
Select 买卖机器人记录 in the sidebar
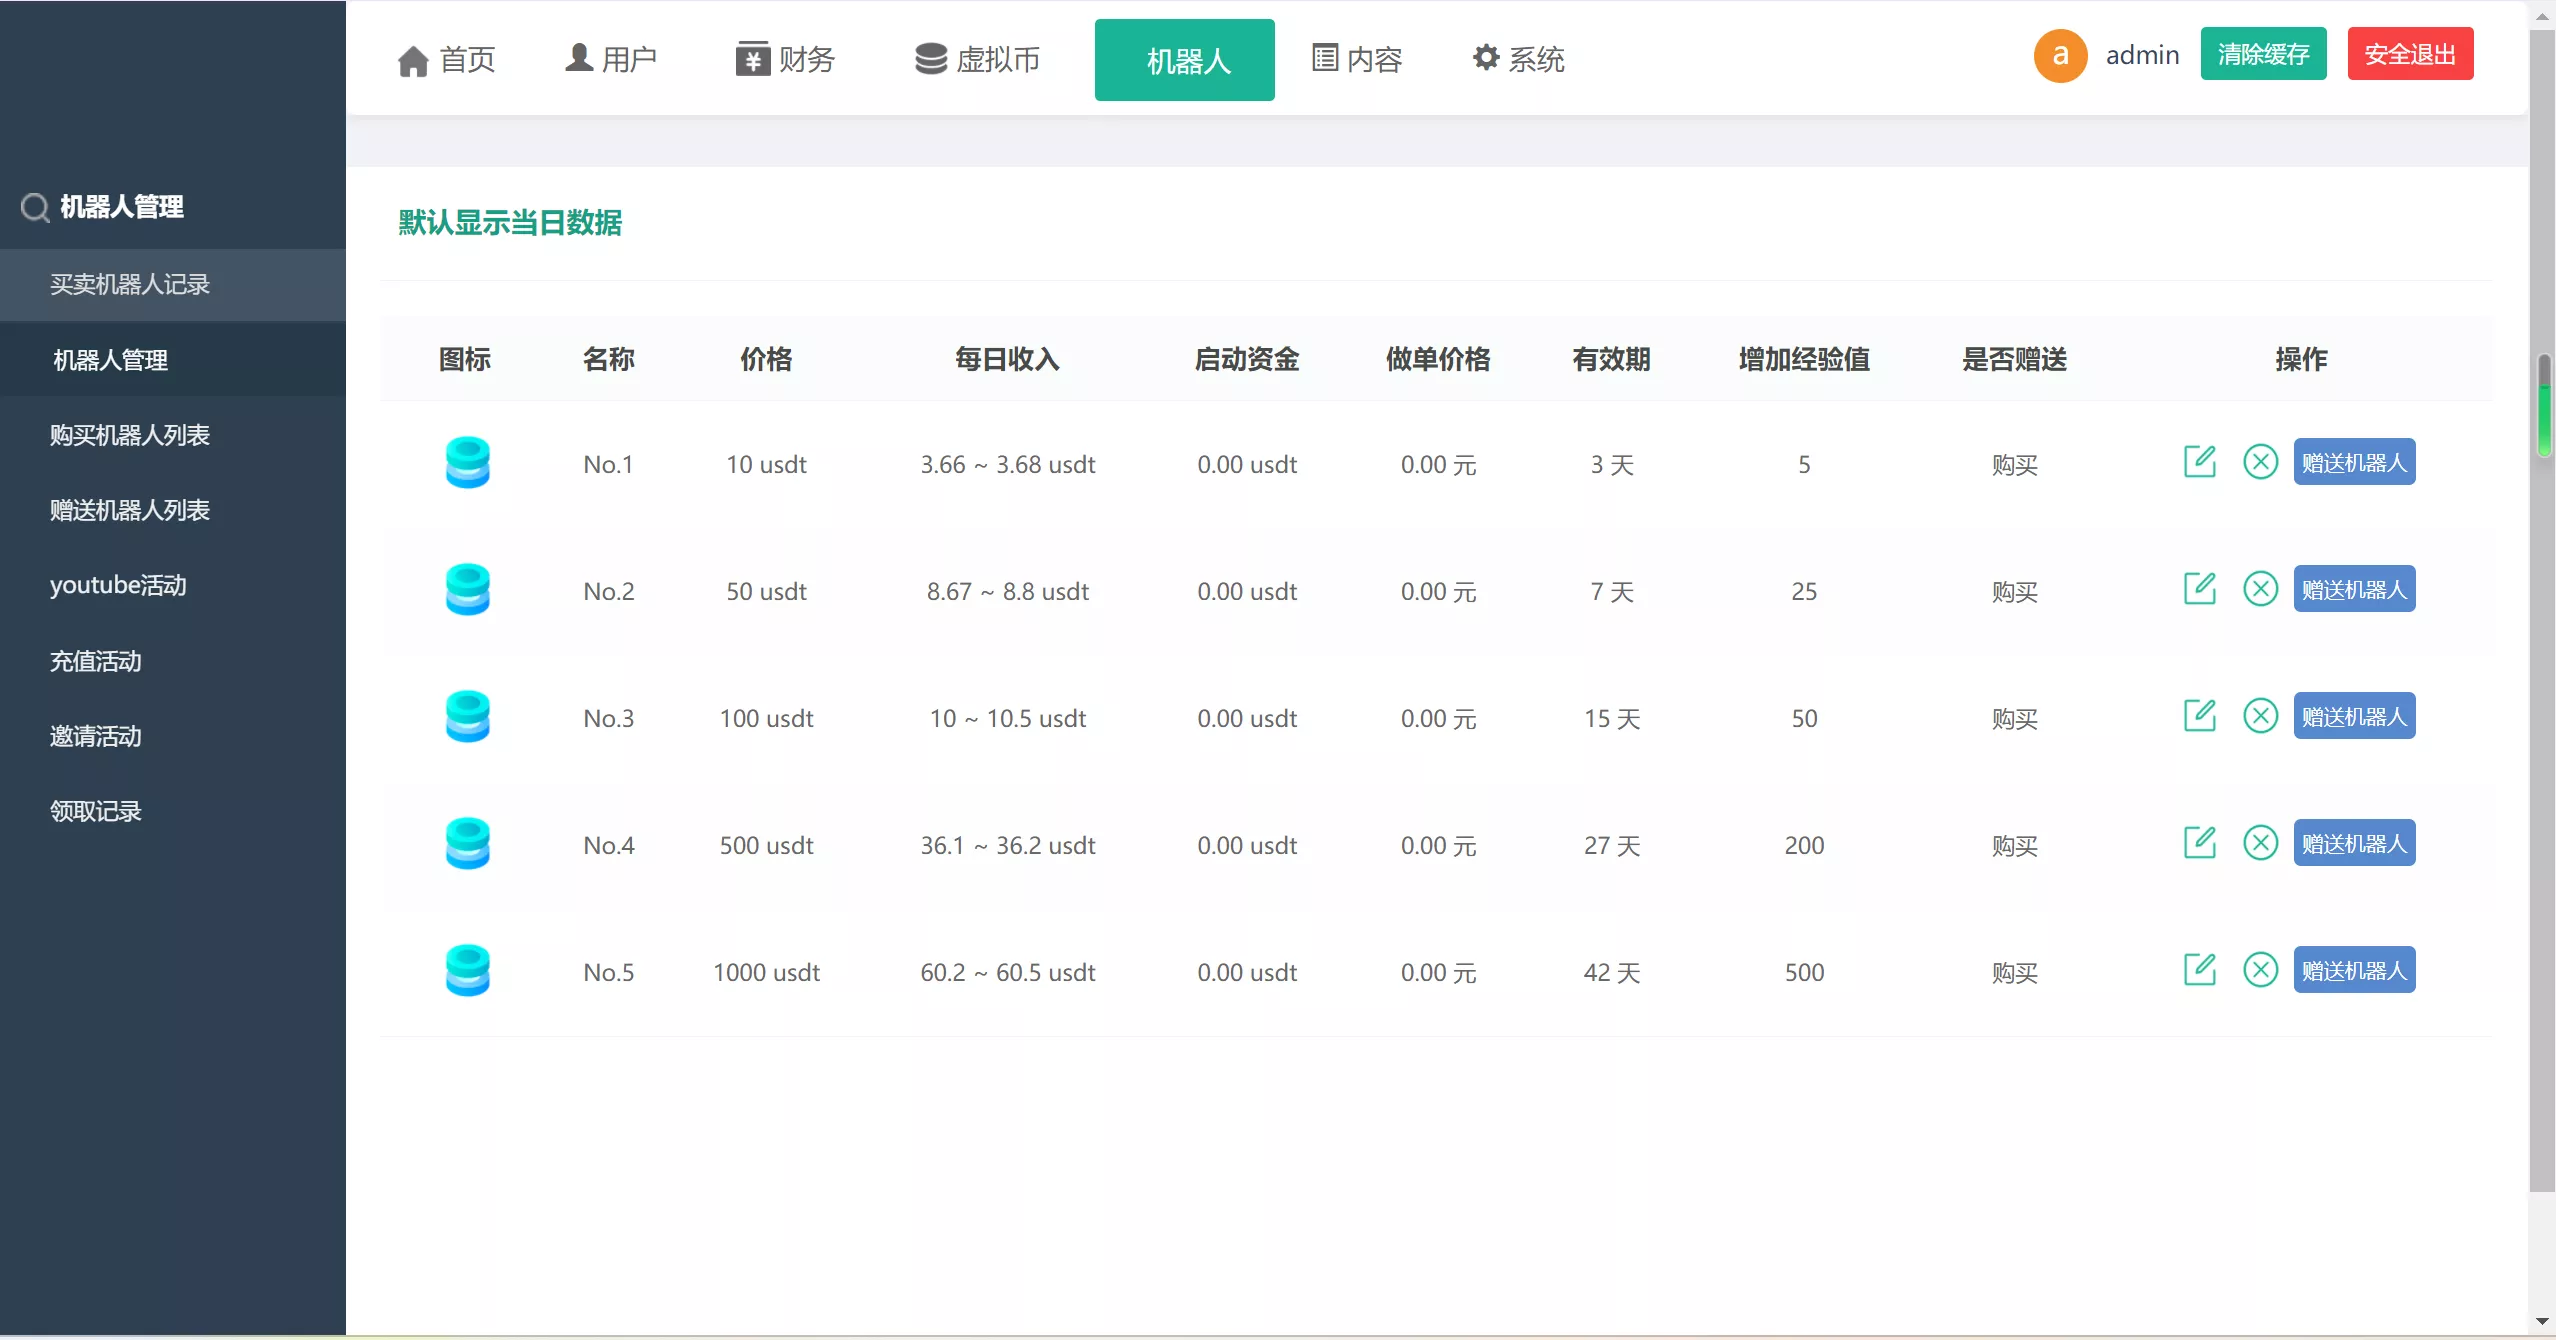[x=130, y=284]
